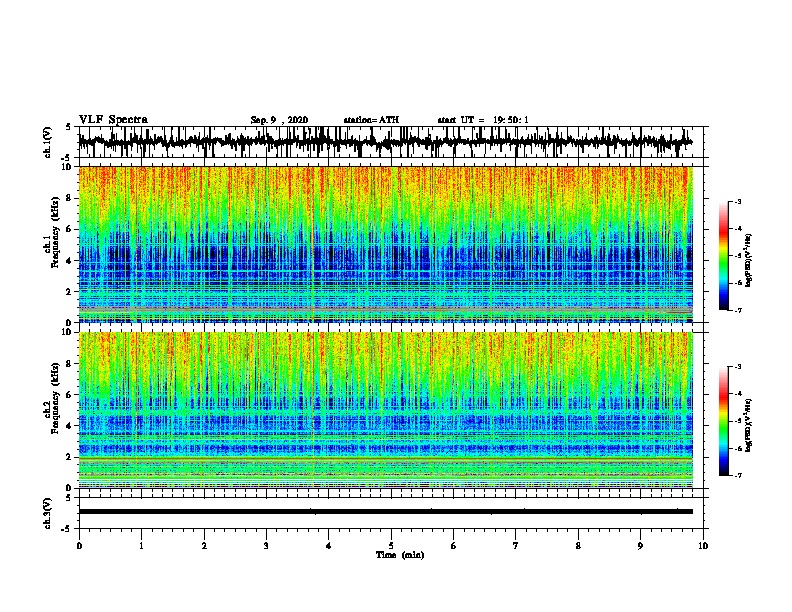The width and height of the screenshot is (792, 612).
Task: Click the "0" tick on the time axis
Action: (79, 546)
